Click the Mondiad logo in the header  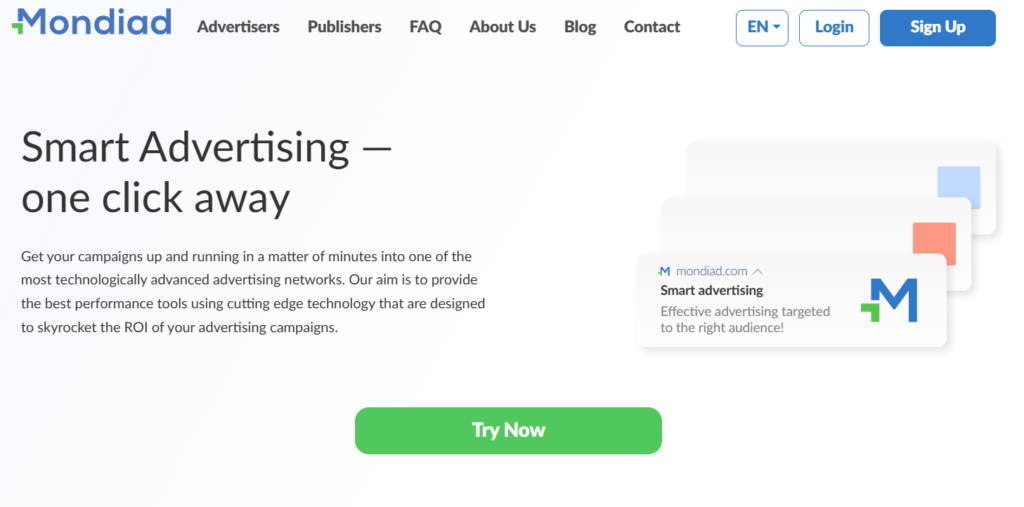click(92, 22)
